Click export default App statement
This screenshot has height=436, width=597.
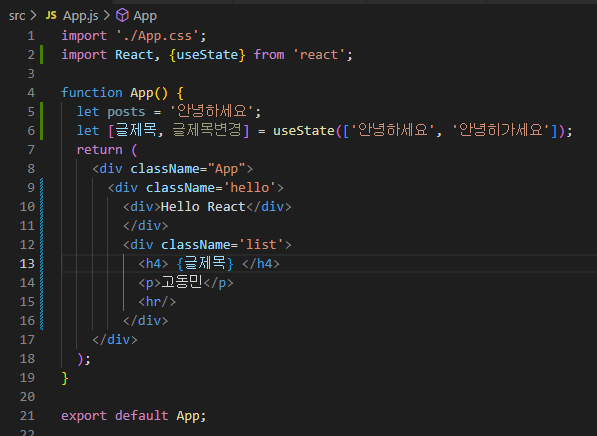[x=134, y=416]
